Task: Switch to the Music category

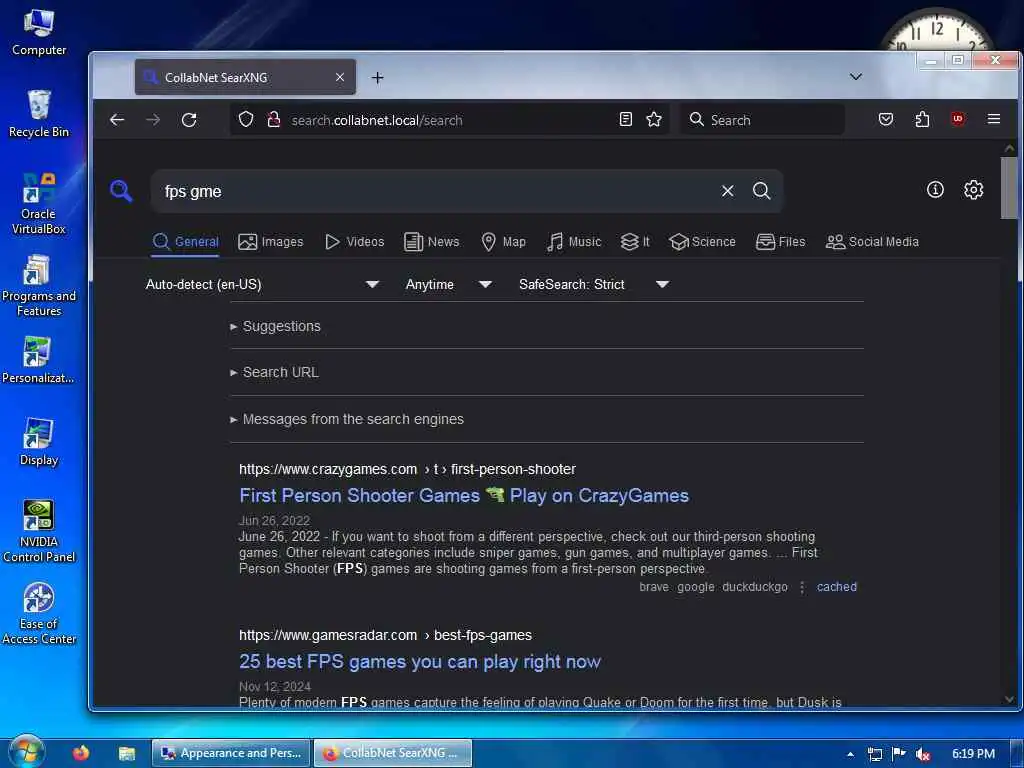Action: tap(574, 242)
